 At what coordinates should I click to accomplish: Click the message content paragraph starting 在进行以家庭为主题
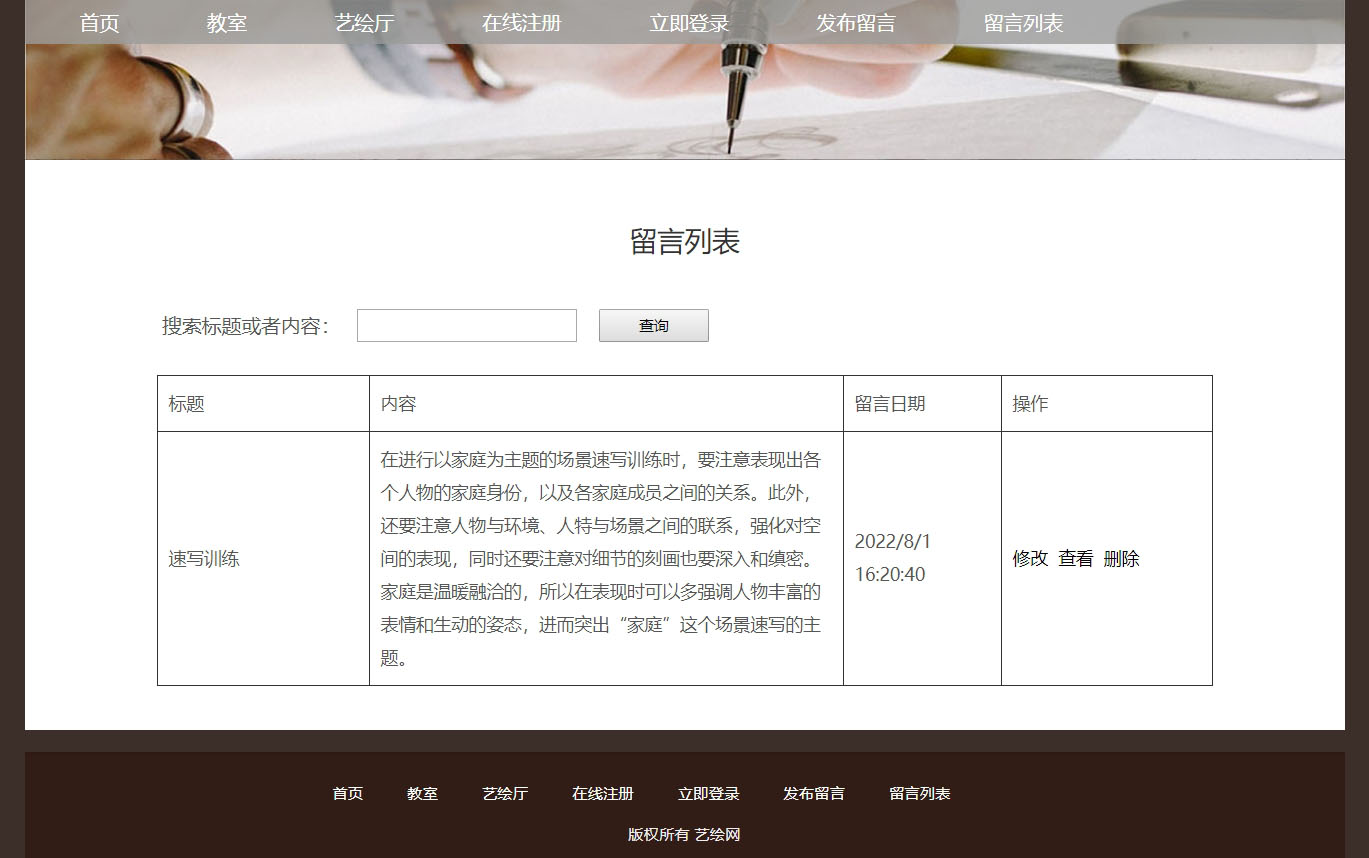coord(601,559)
